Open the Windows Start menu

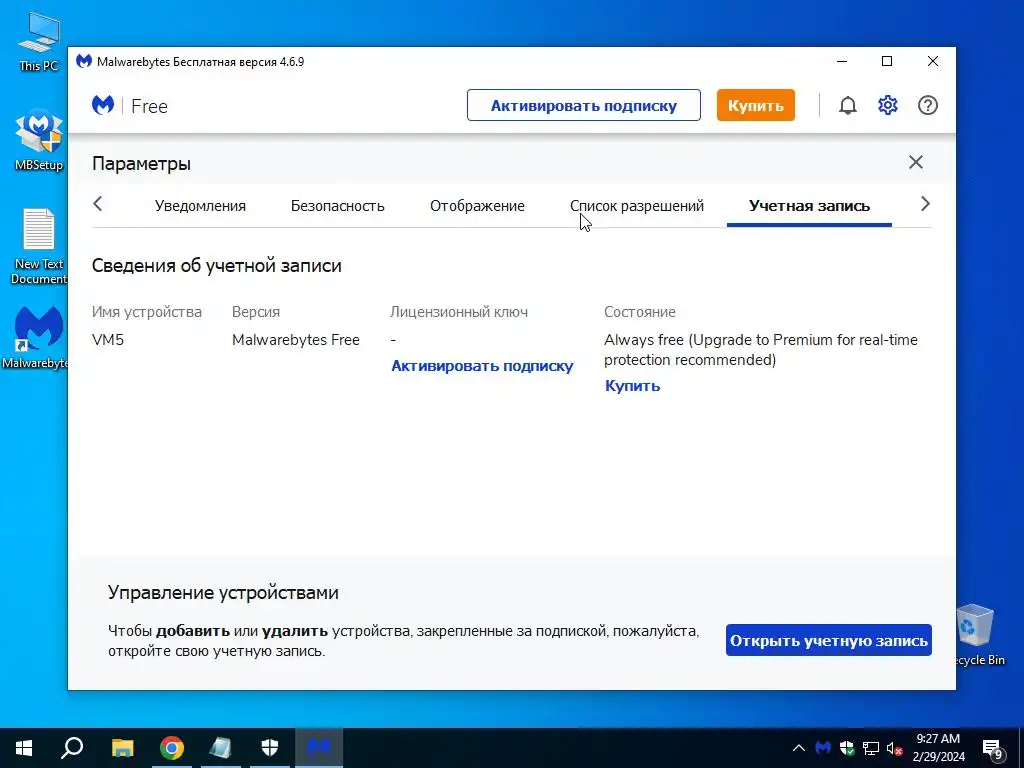pos(24,748)
